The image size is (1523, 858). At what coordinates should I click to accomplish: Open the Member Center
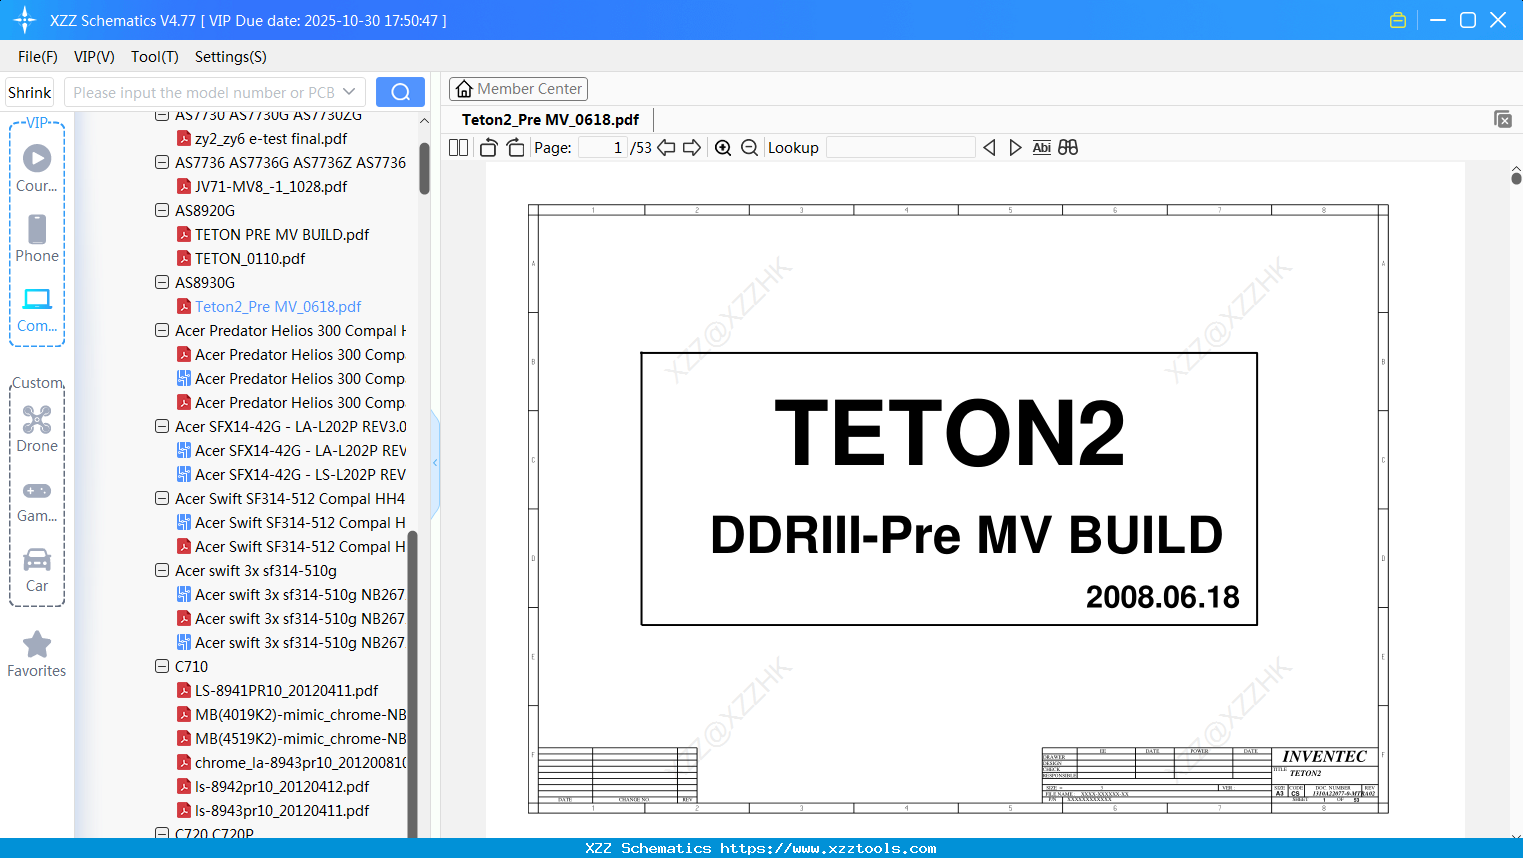(518, 89)
